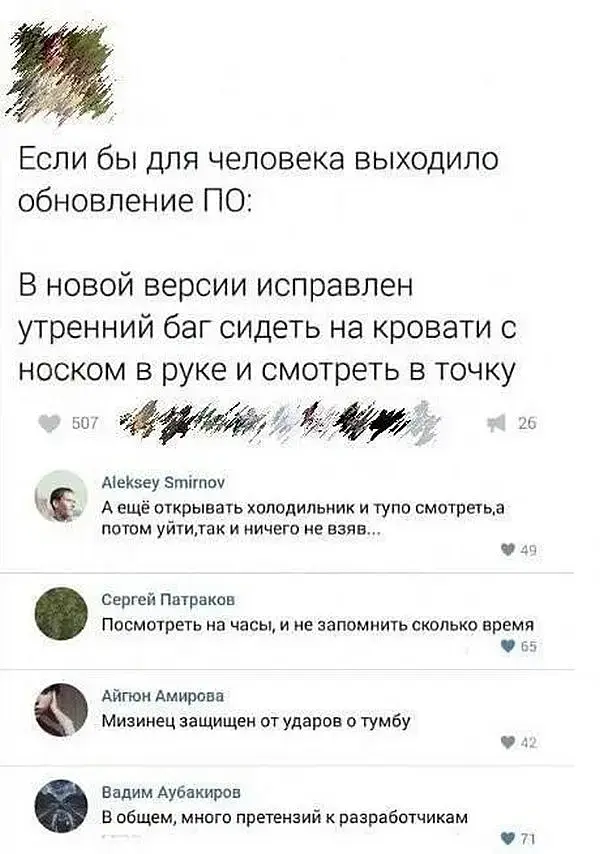Select comment about Мизинец защищен
This screenshot has height=854, width=600.
pyautogui.click(x=256, y=721)
